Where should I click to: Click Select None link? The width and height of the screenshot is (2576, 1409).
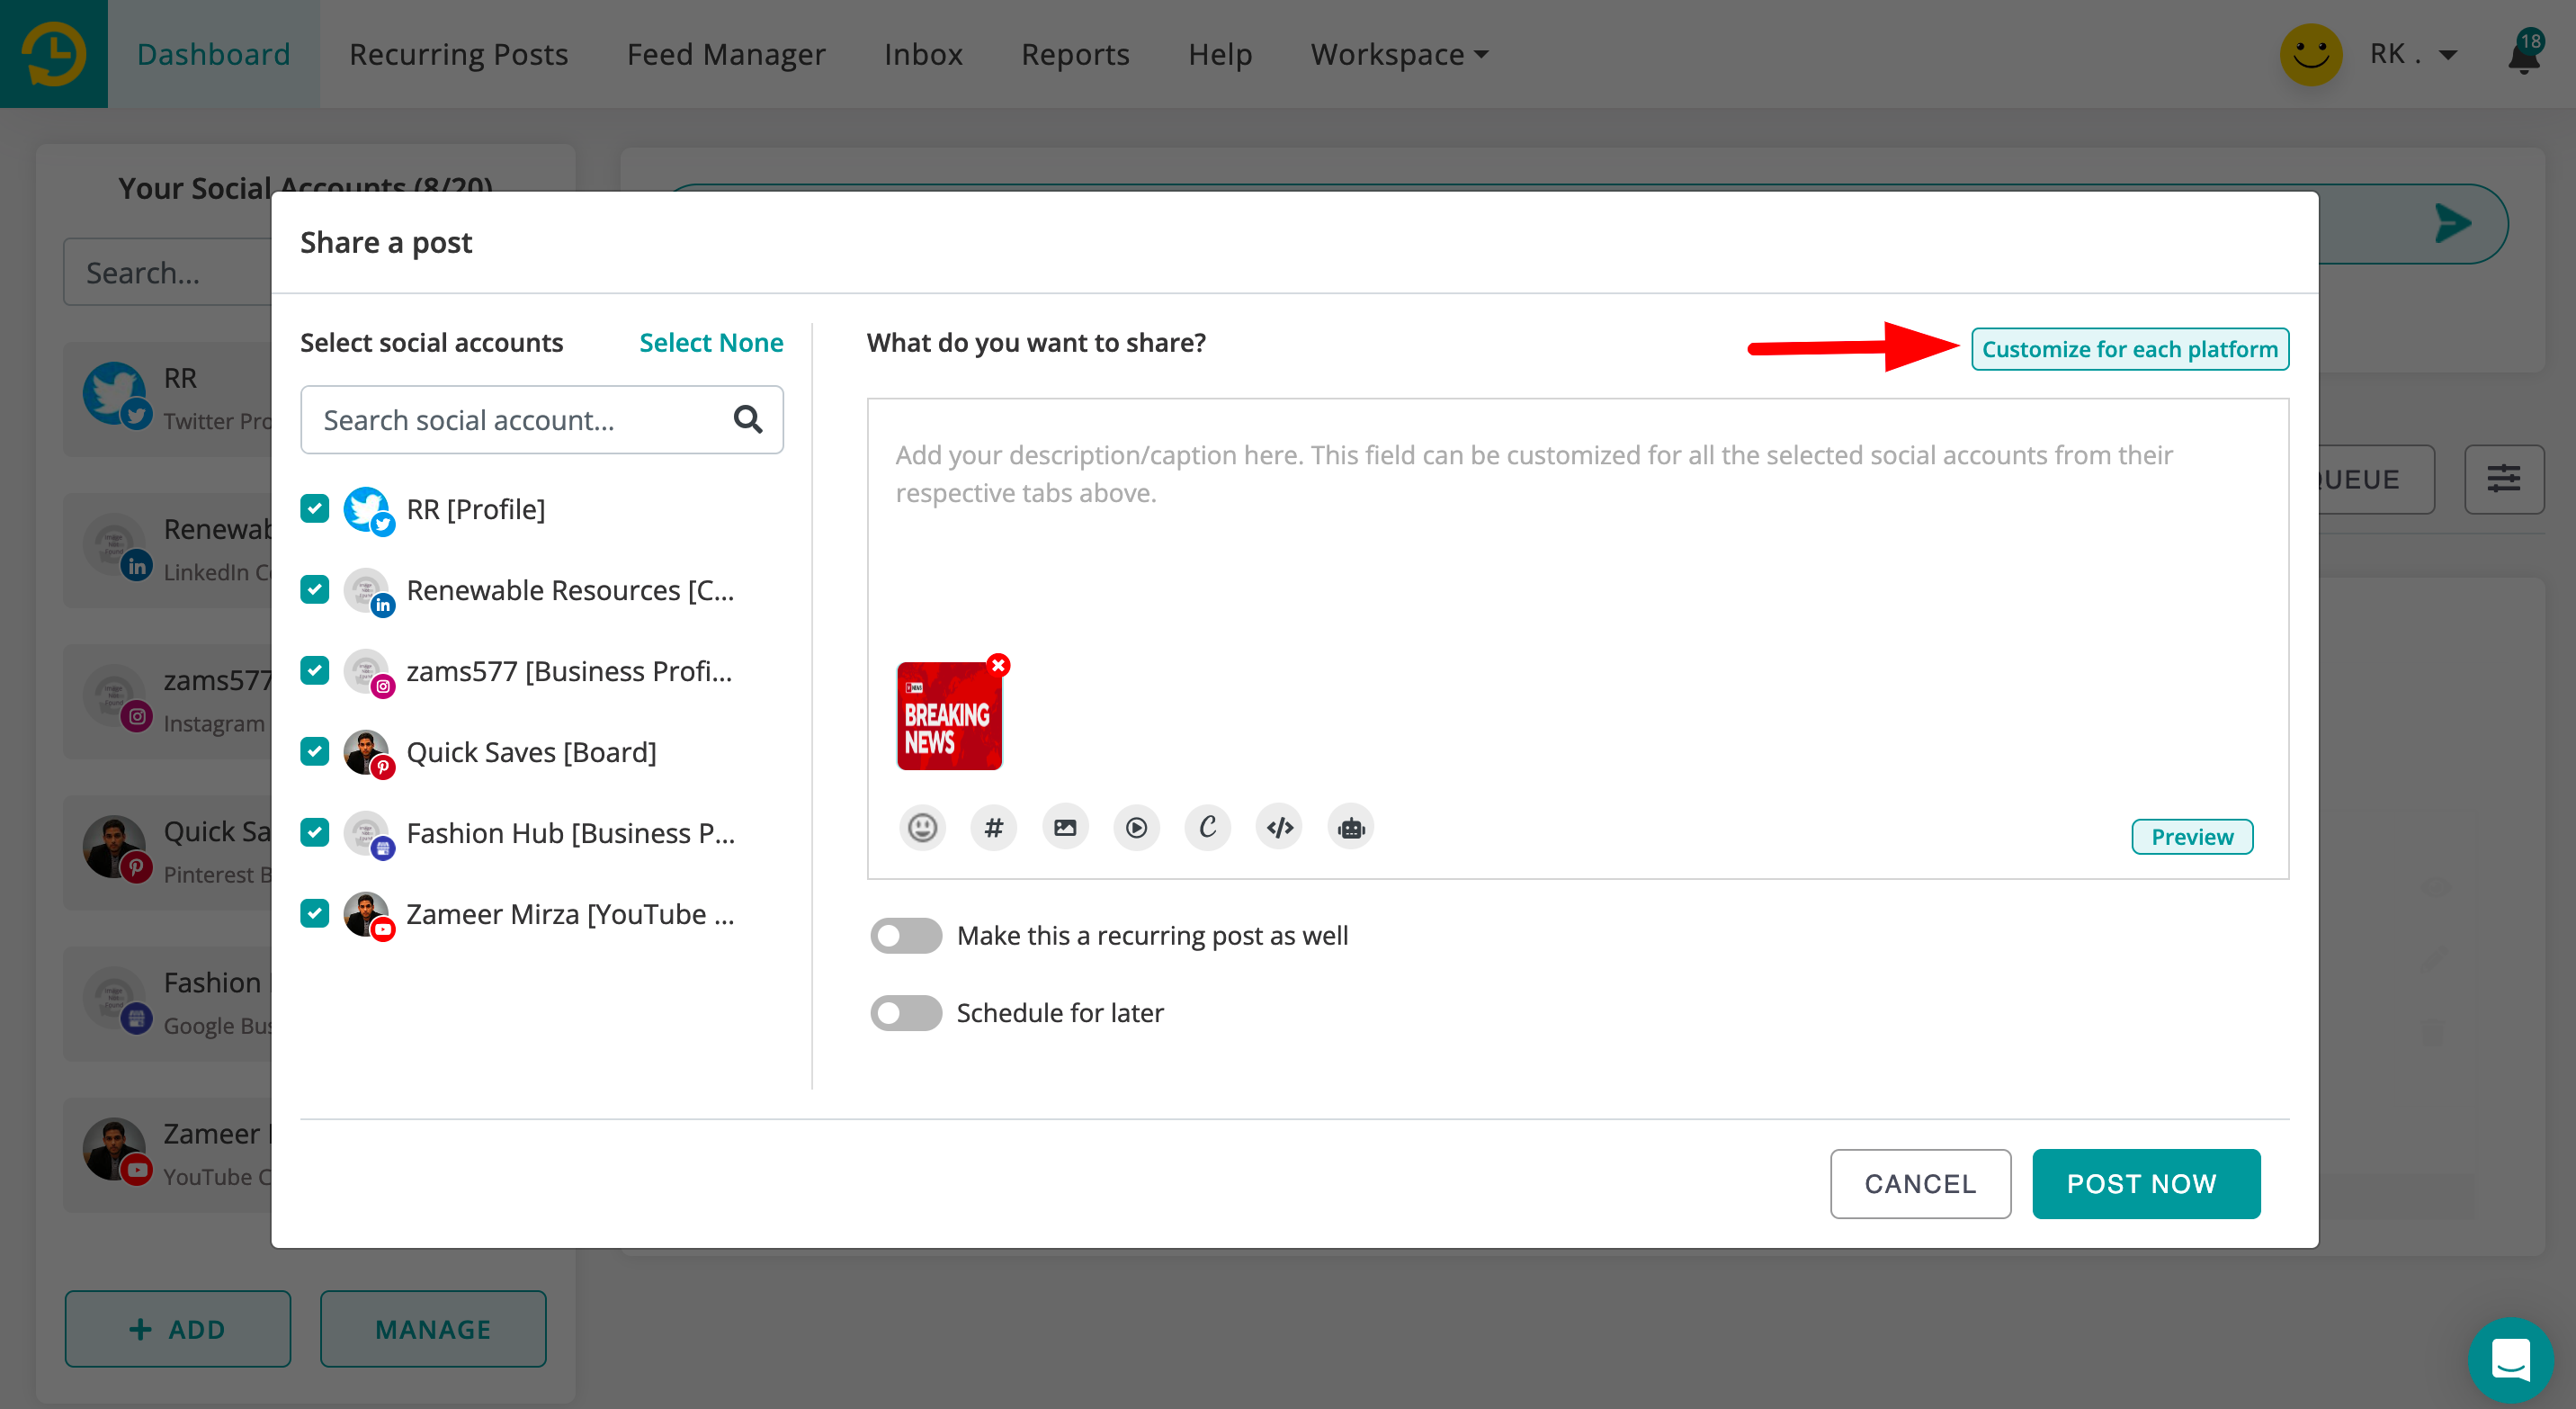click(711, 343)
